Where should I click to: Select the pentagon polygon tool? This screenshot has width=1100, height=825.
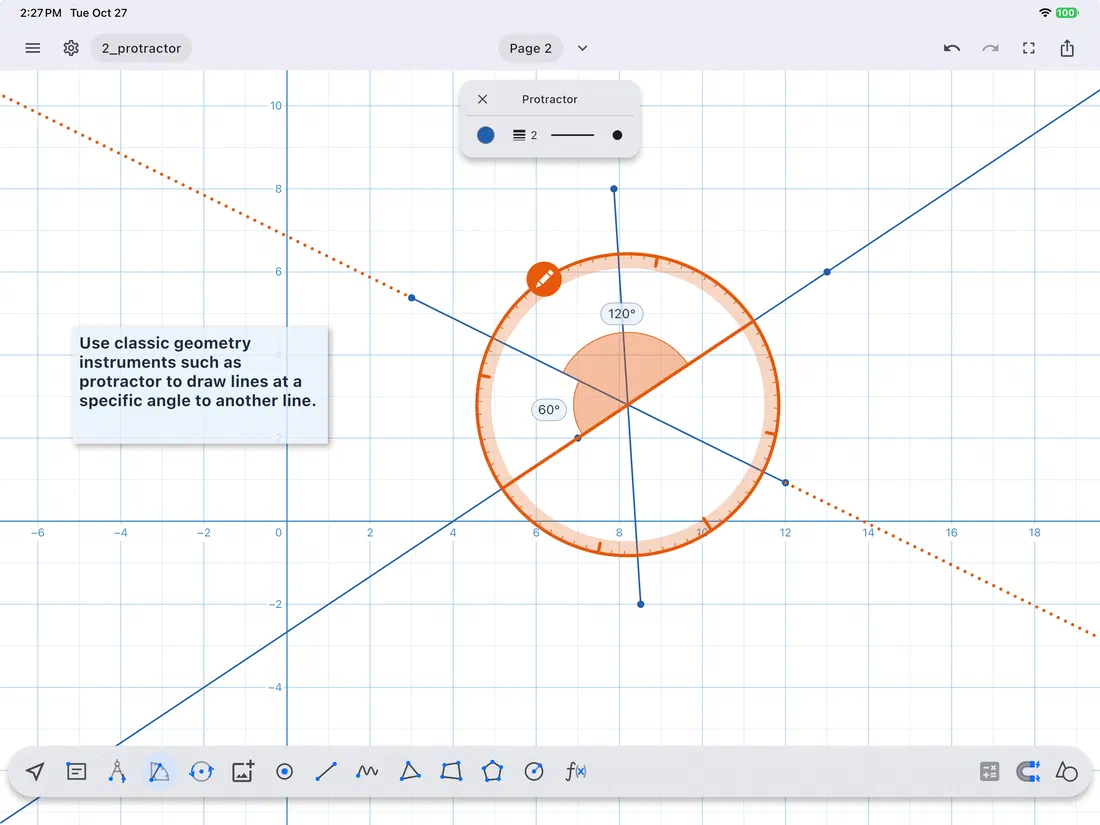492,772
